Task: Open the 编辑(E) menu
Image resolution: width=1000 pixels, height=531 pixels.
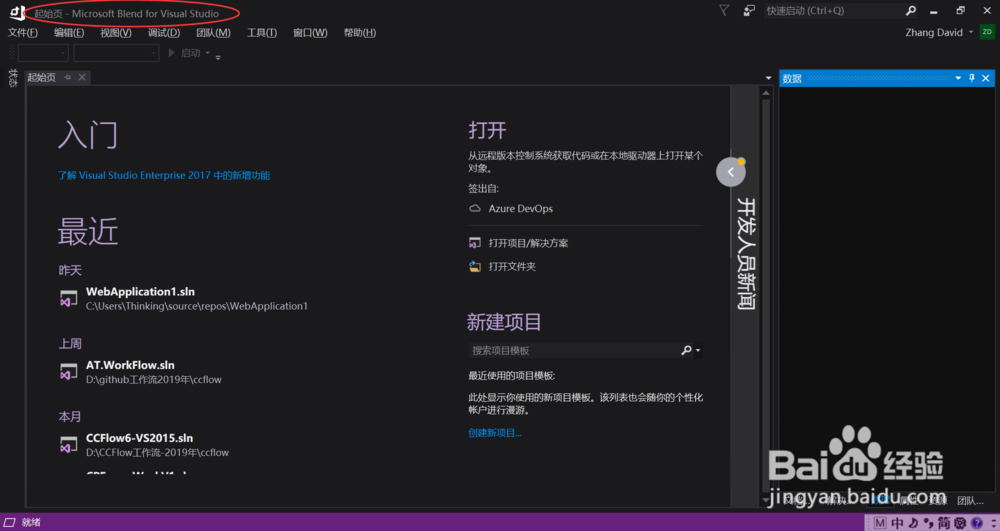Action: (69, 33)
